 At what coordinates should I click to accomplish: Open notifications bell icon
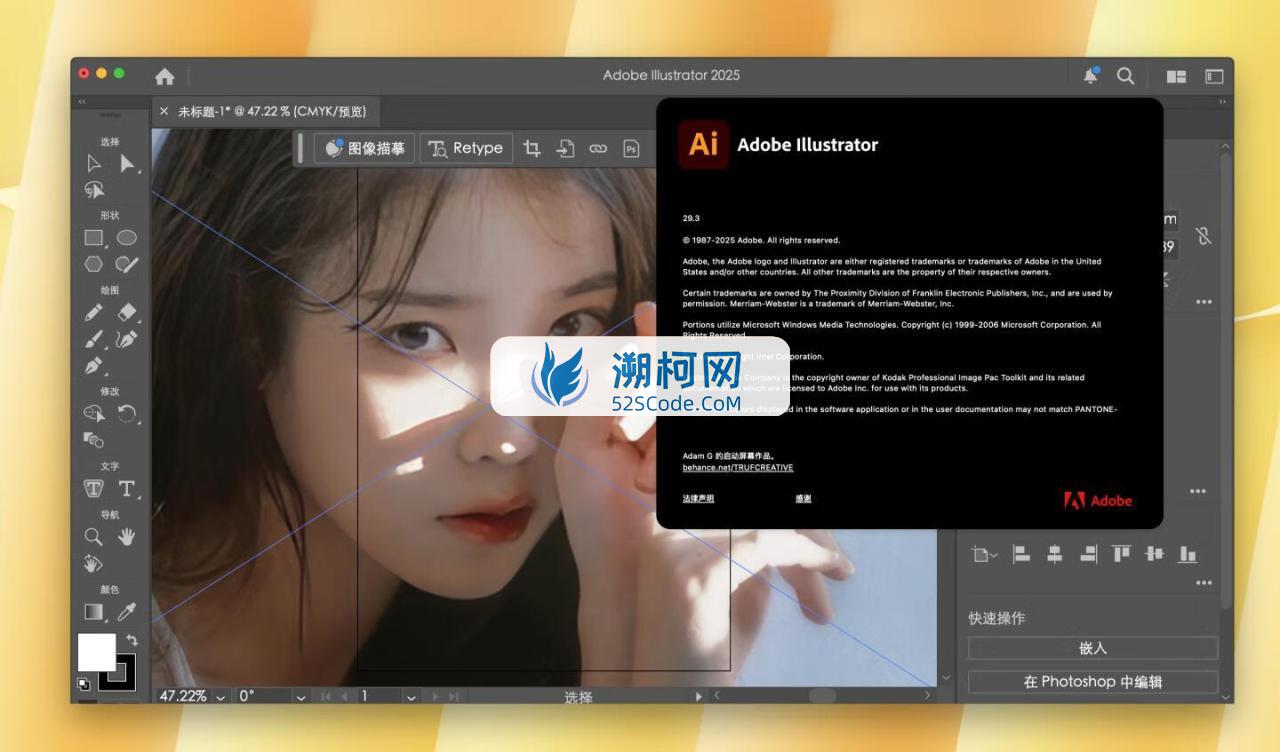[1091, 75]
